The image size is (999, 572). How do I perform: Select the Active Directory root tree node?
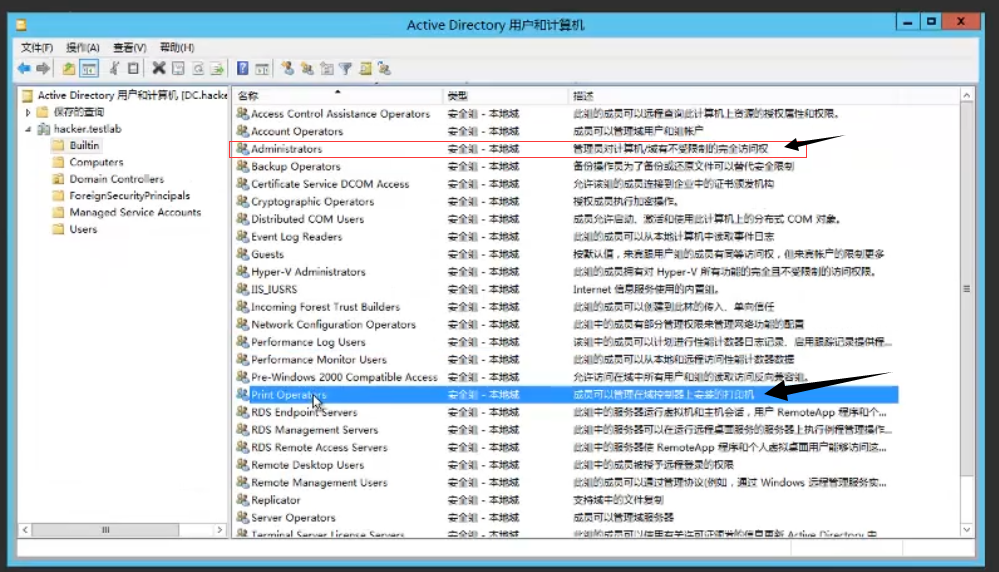tap(132, 95)
